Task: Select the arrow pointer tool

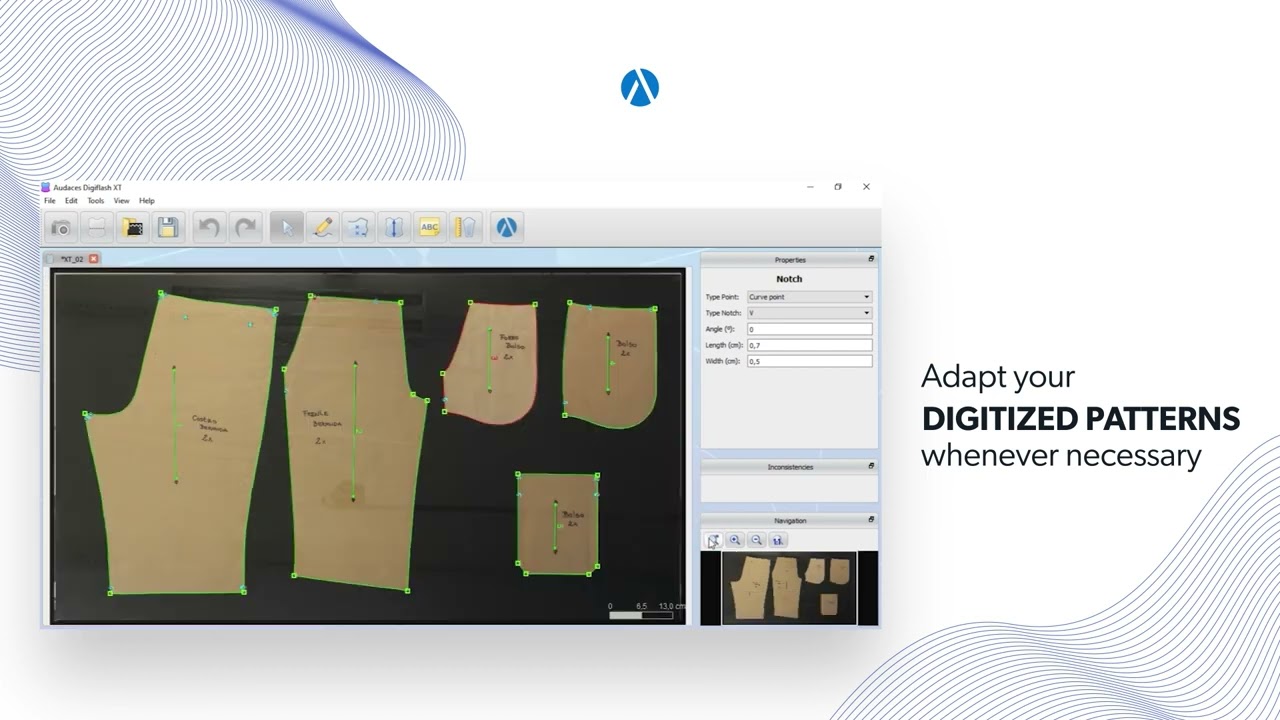Action: [286, 228]
